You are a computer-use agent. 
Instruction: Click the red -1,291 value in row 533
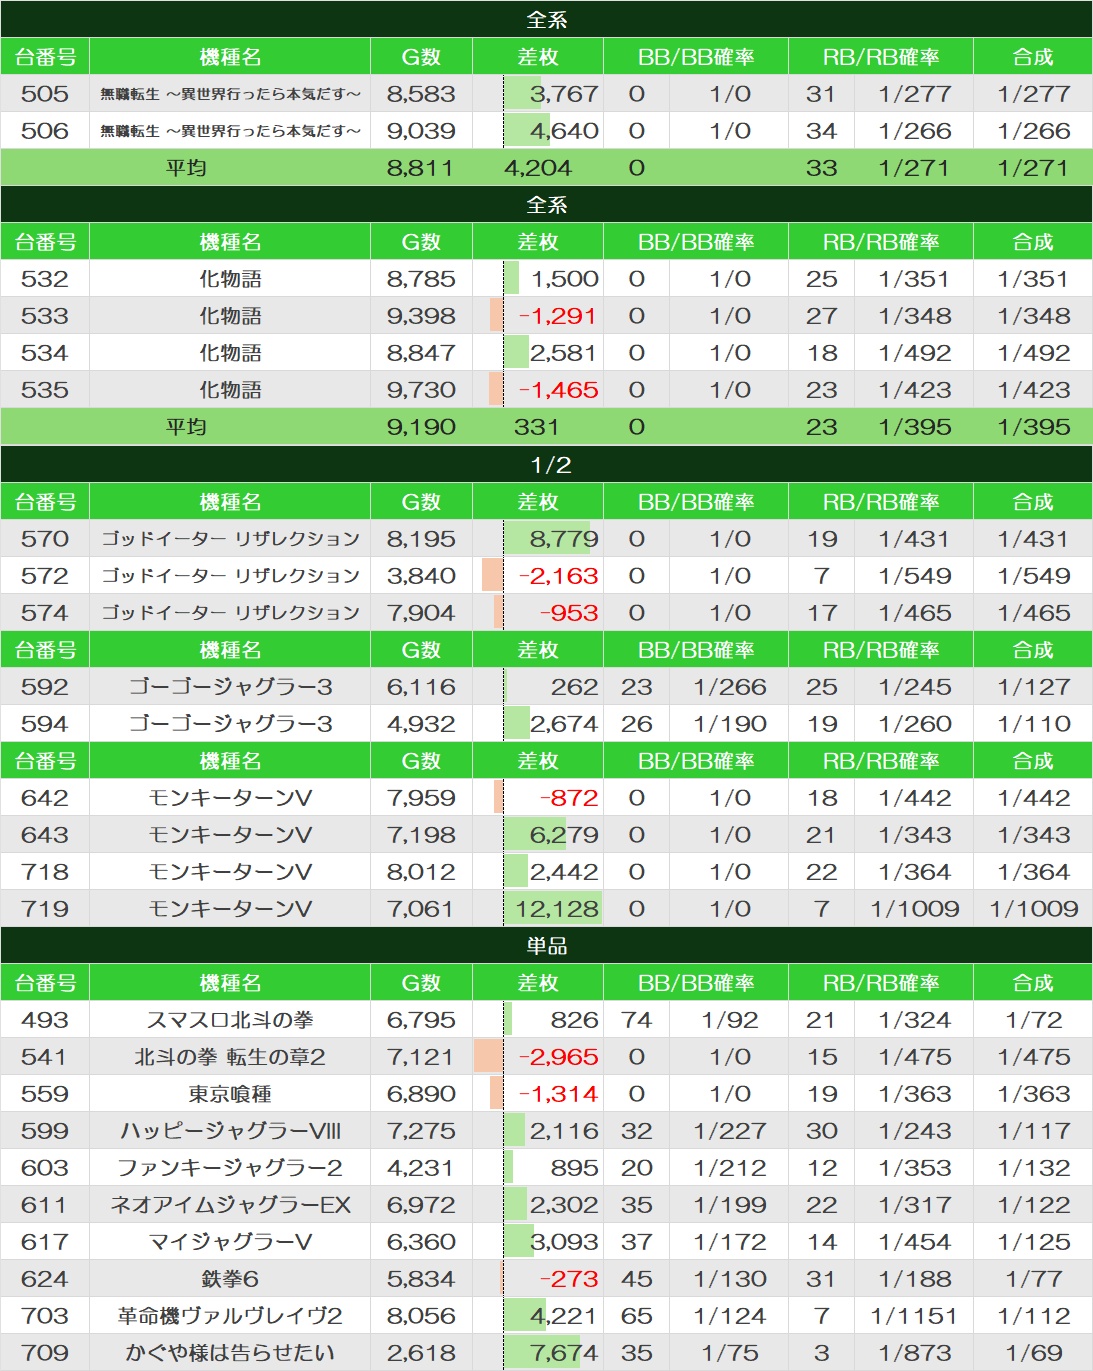pyautogui.click(x=558, y=316)
